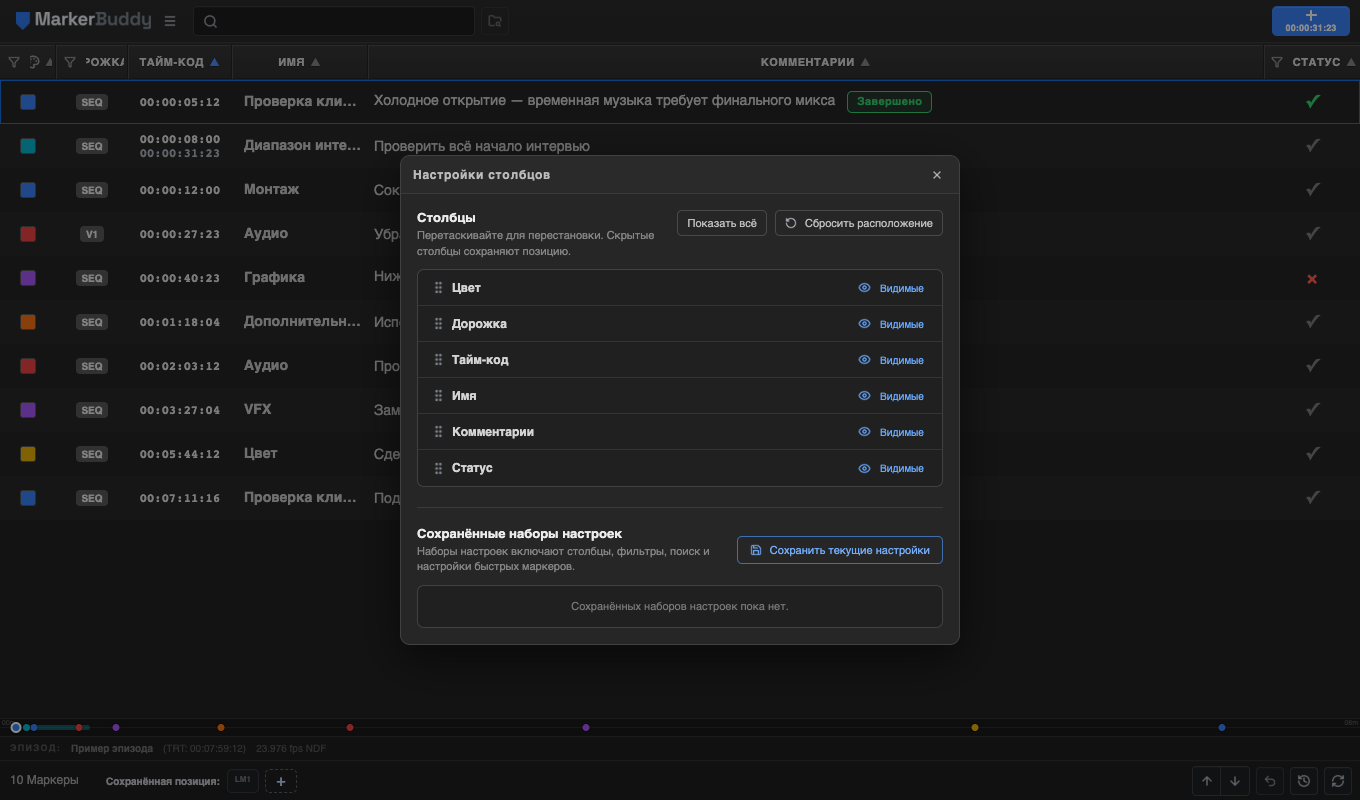Sort by КОММЕНТАРИИ column header

coord(816,62)
